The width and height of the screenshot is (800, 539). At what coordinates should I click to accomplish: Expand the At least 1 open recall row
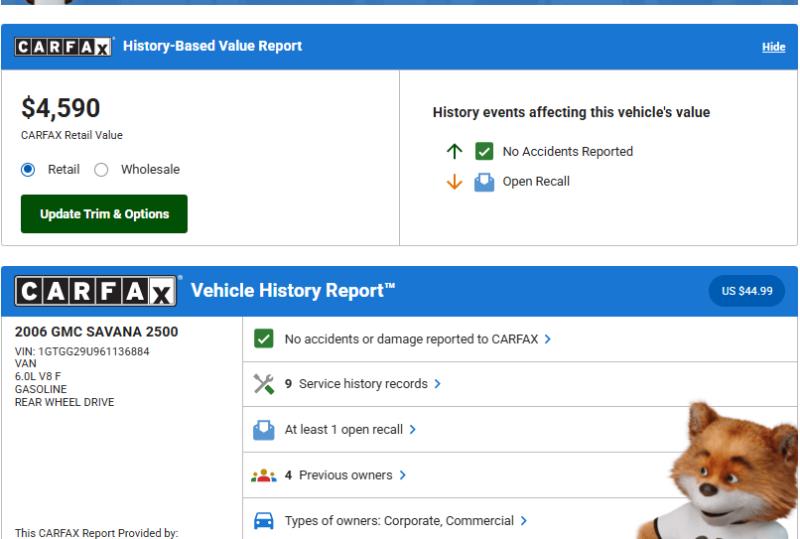tap(350, 430)
